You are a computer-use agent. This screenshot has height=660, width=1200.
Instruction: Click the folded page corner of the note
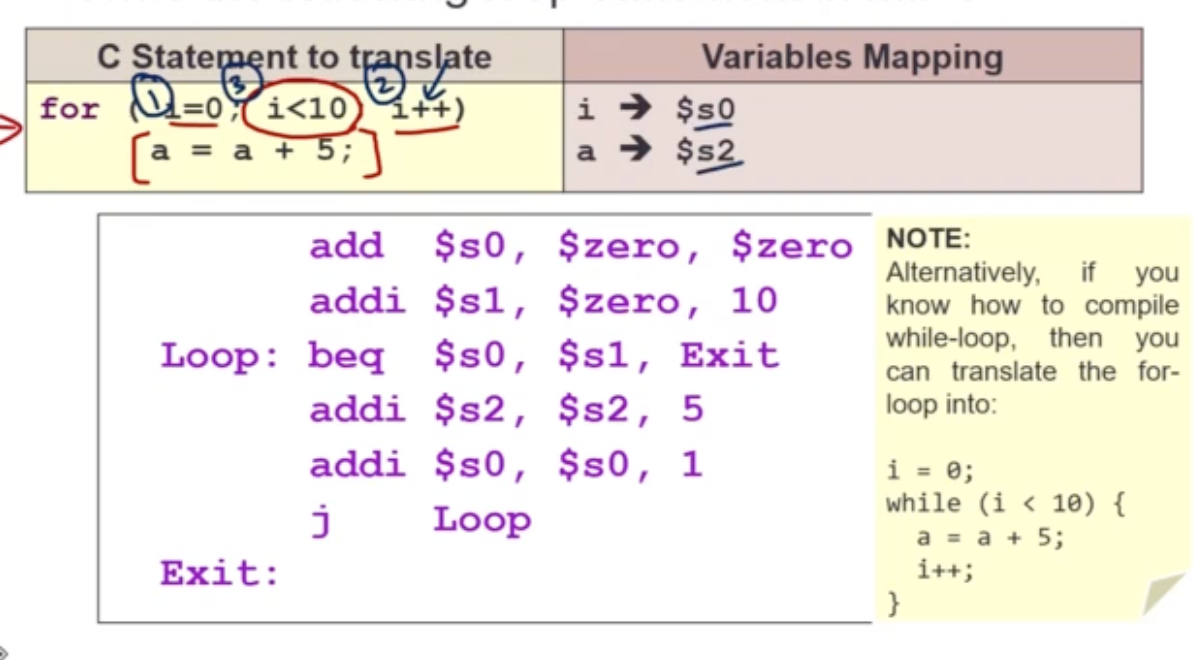click(x=1162, y=594)
